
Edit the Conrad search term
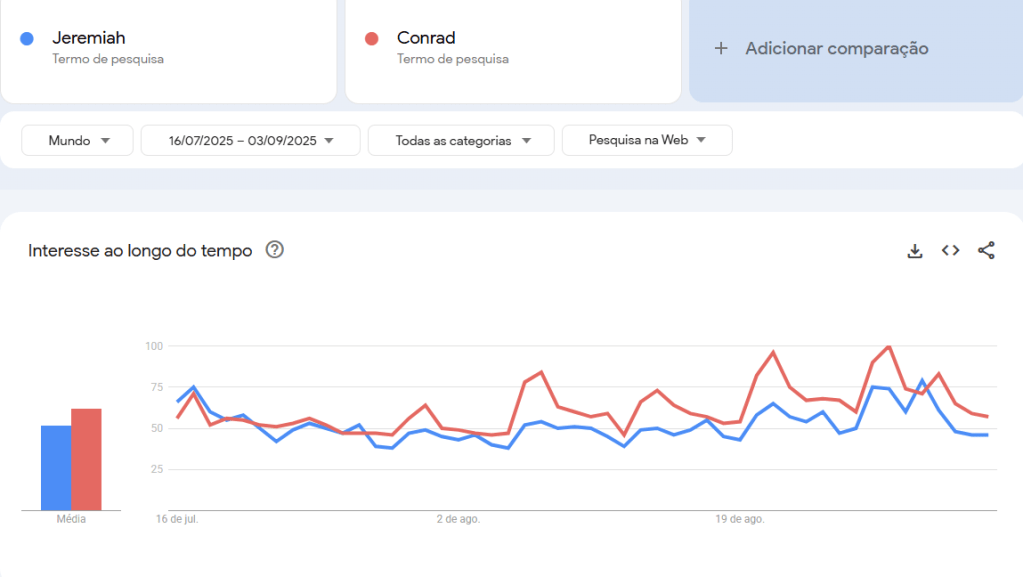(x=426, y=38)
